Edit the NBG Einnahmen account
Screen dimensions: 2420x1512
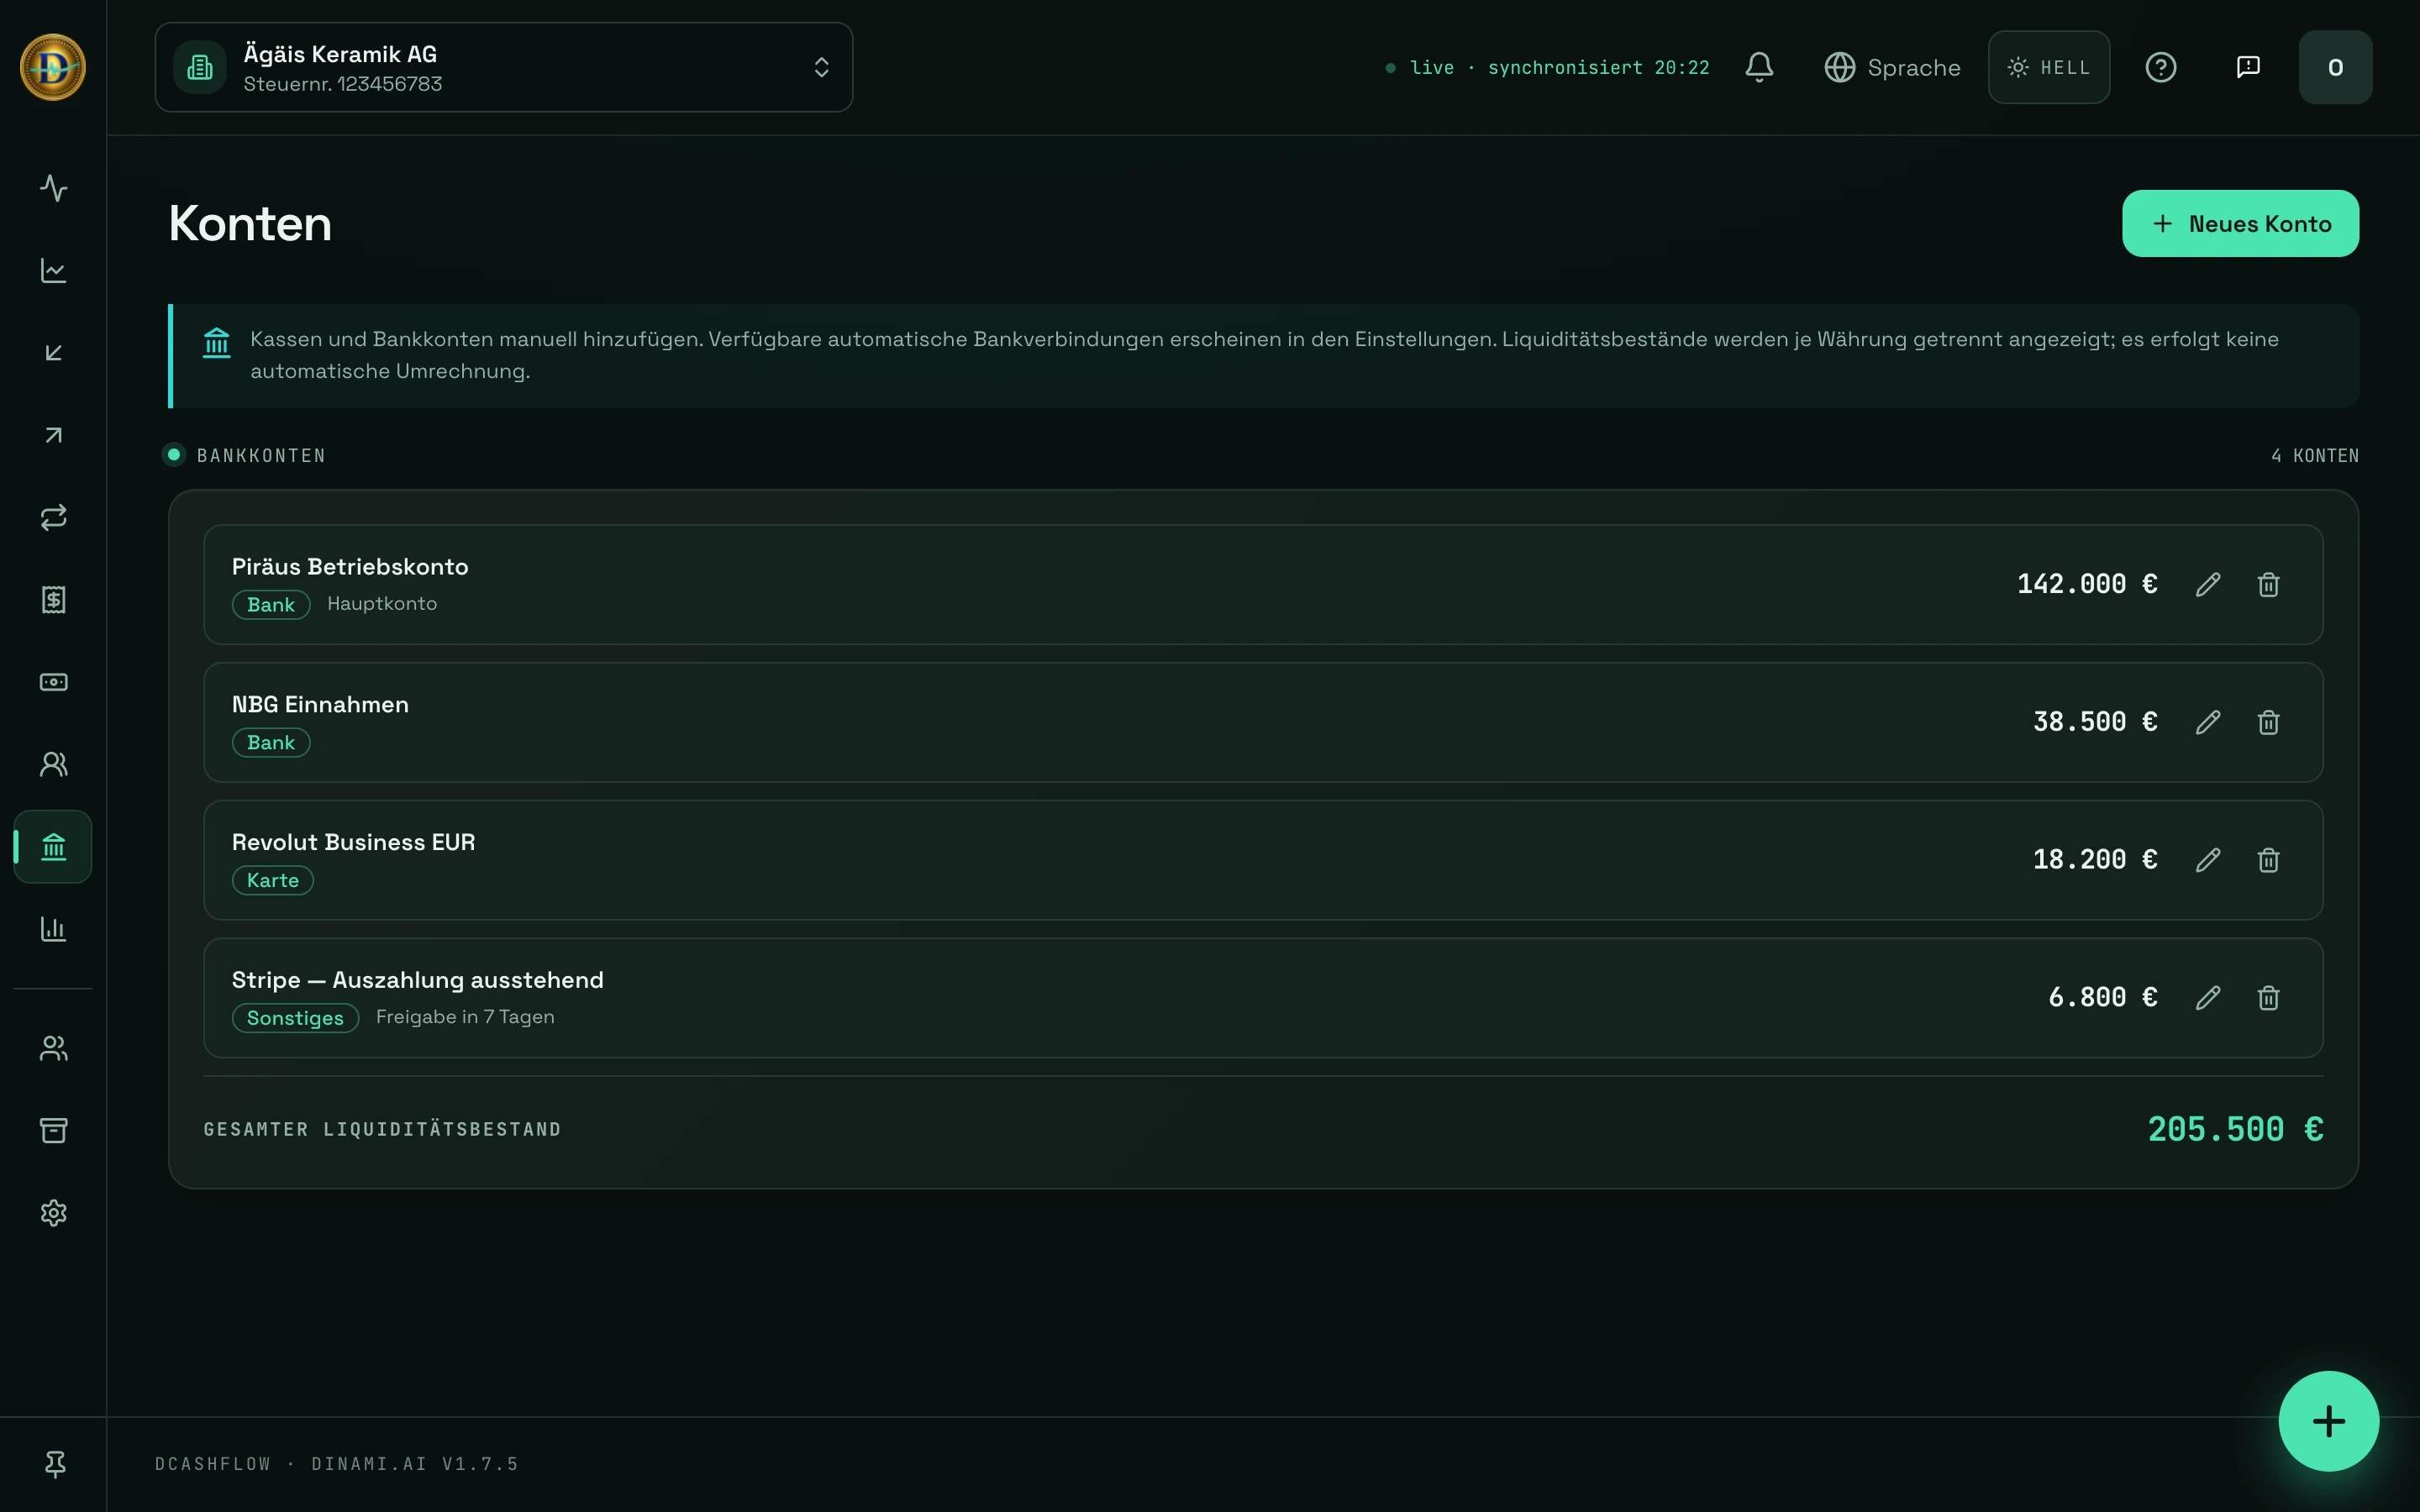click(x=2208, y=722)
